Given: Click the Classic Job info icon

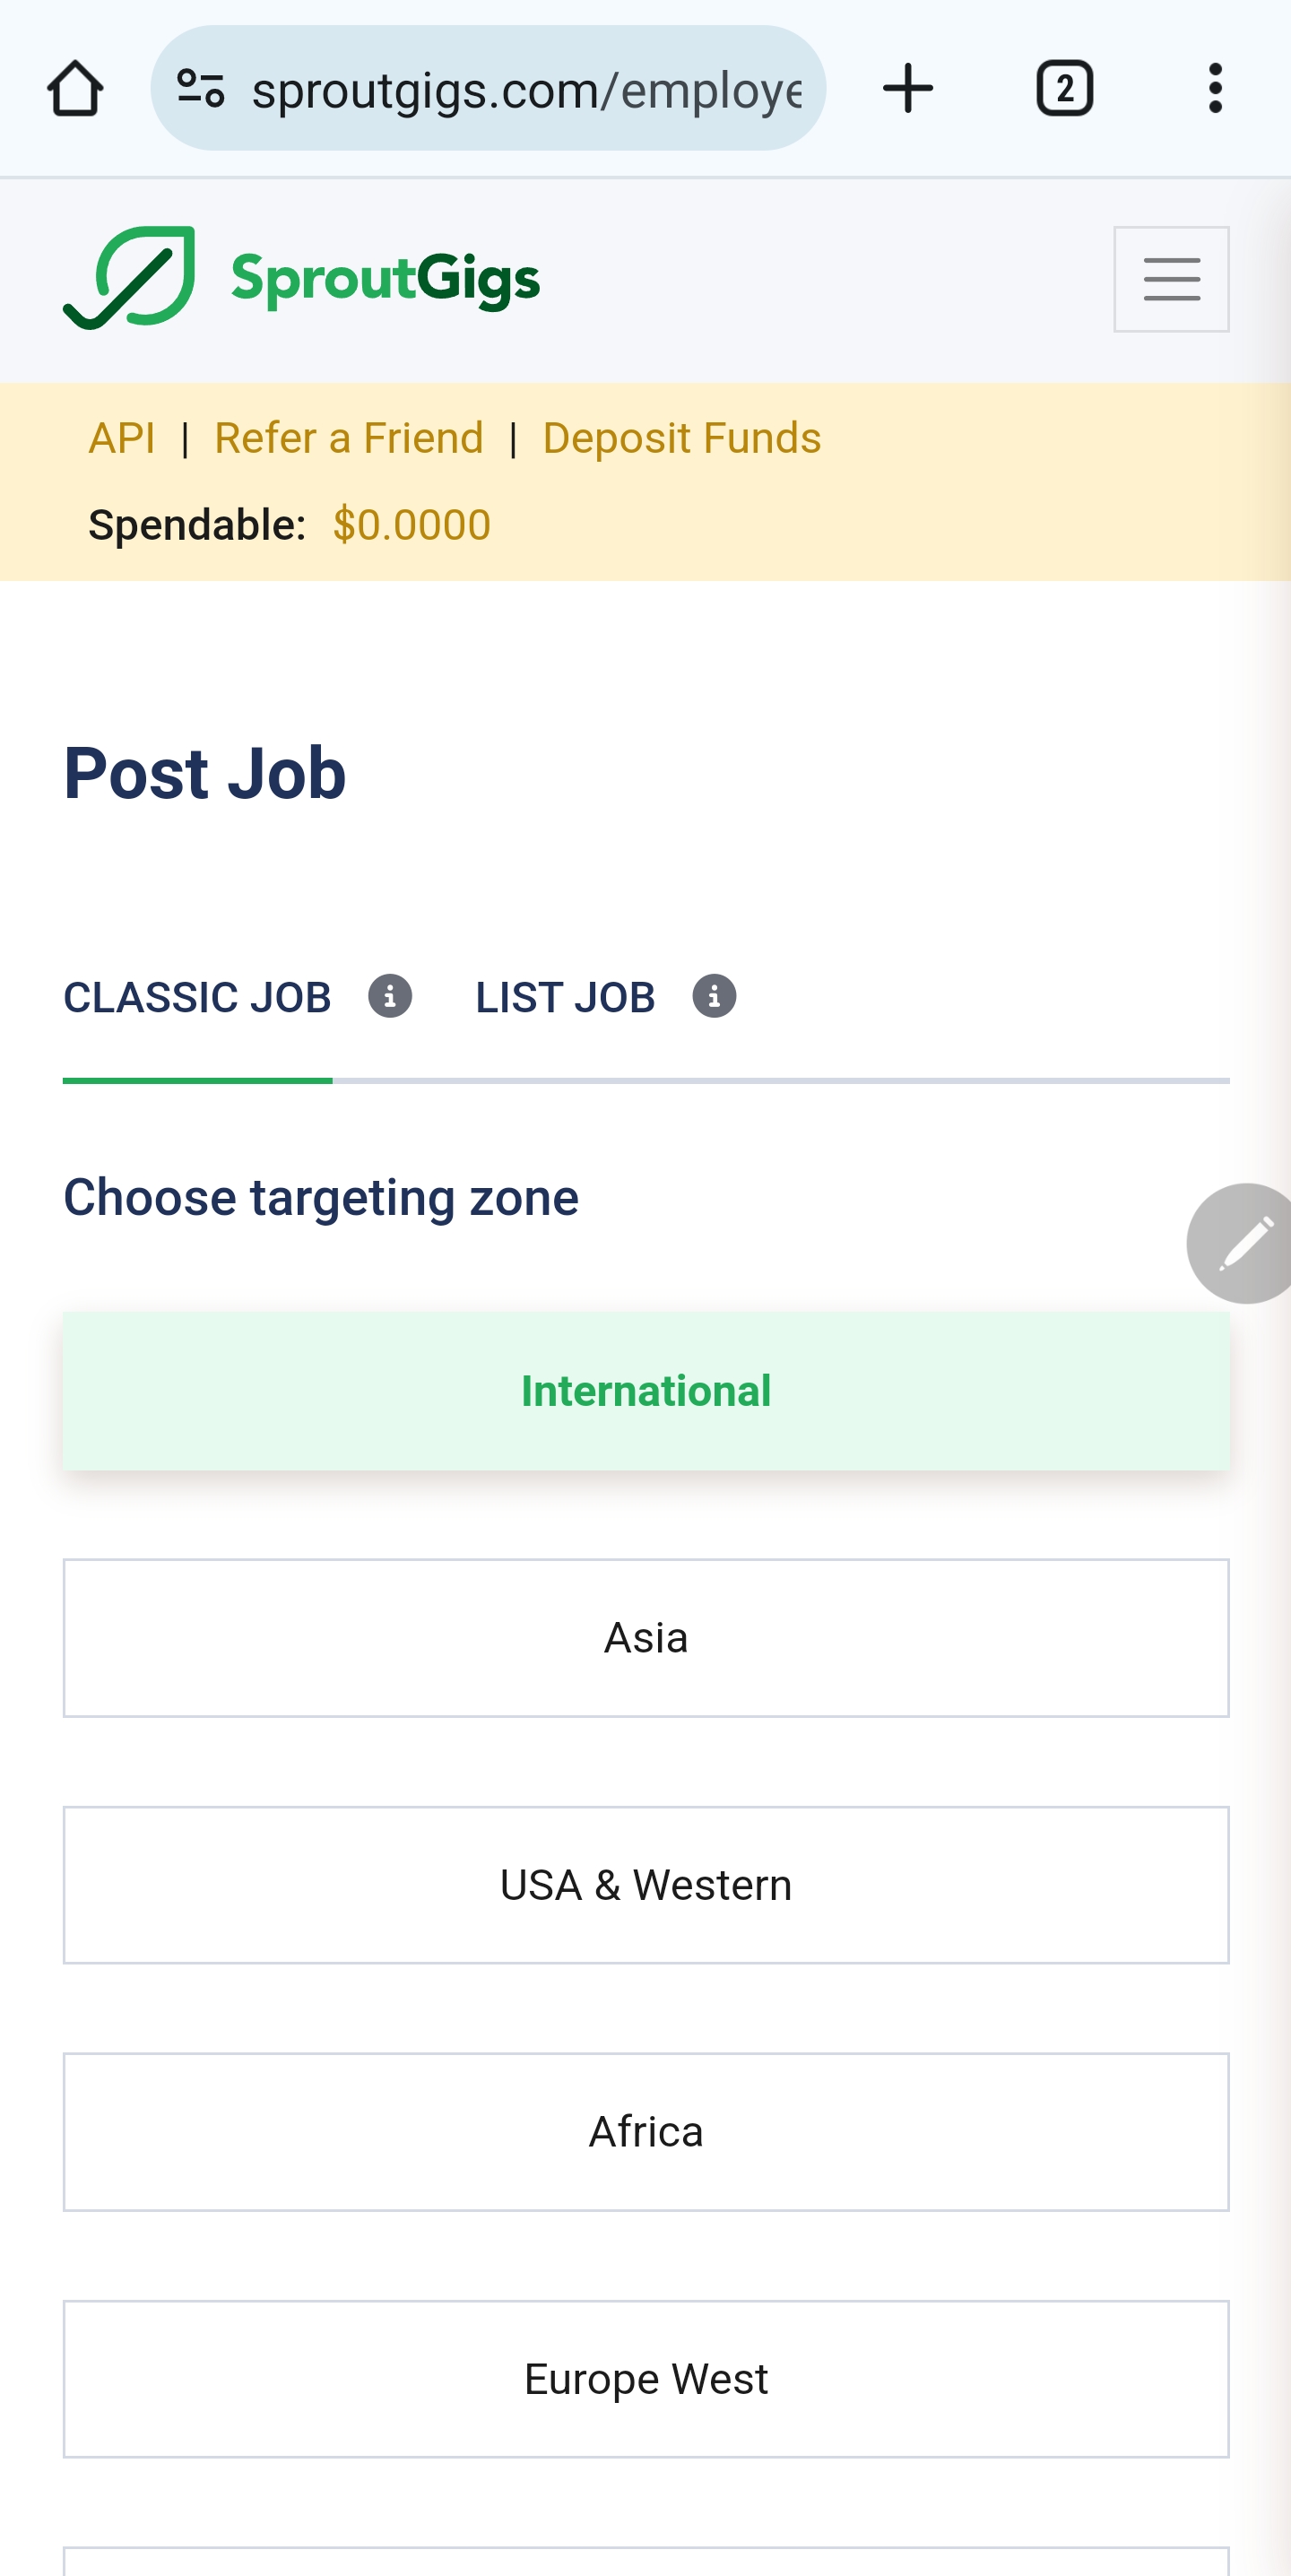Looking at the screenshot, I should pyautogui.click(x=390, y=996).
